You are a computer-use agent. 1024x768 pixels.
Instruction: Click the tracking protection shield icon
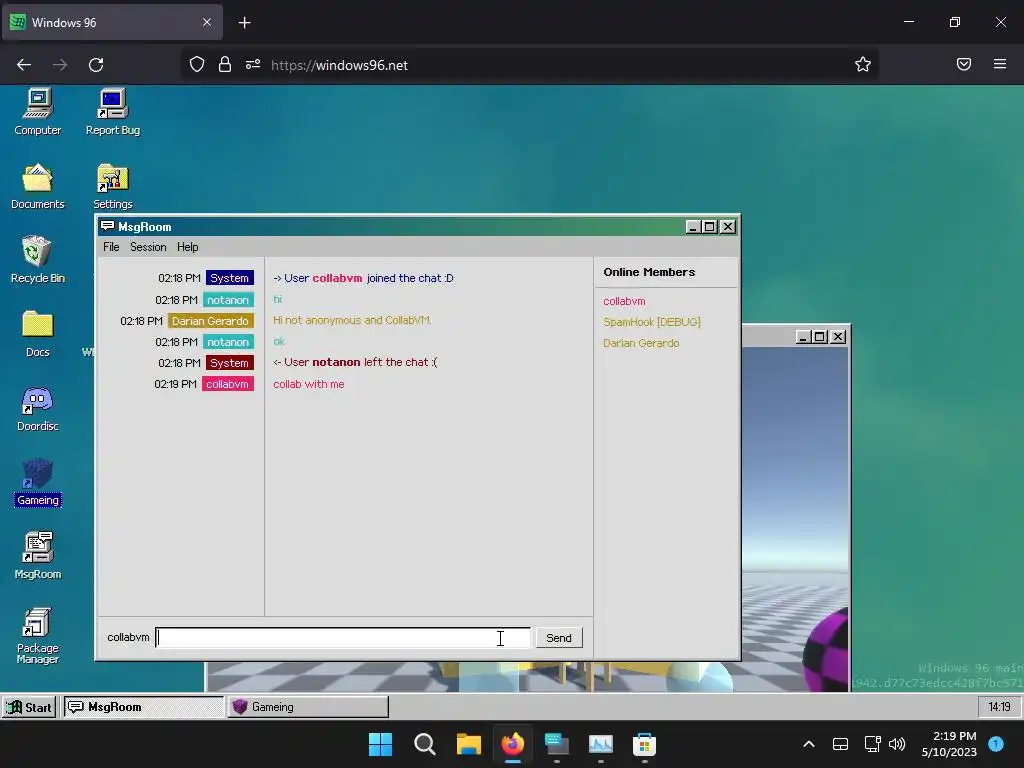(197, 64)
